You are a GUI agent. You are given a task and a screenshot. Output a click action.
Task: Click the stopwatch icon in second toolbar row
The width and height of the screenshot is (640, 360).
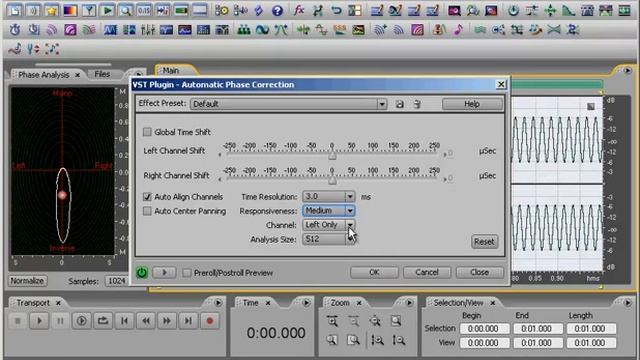[x=15, y=29]
